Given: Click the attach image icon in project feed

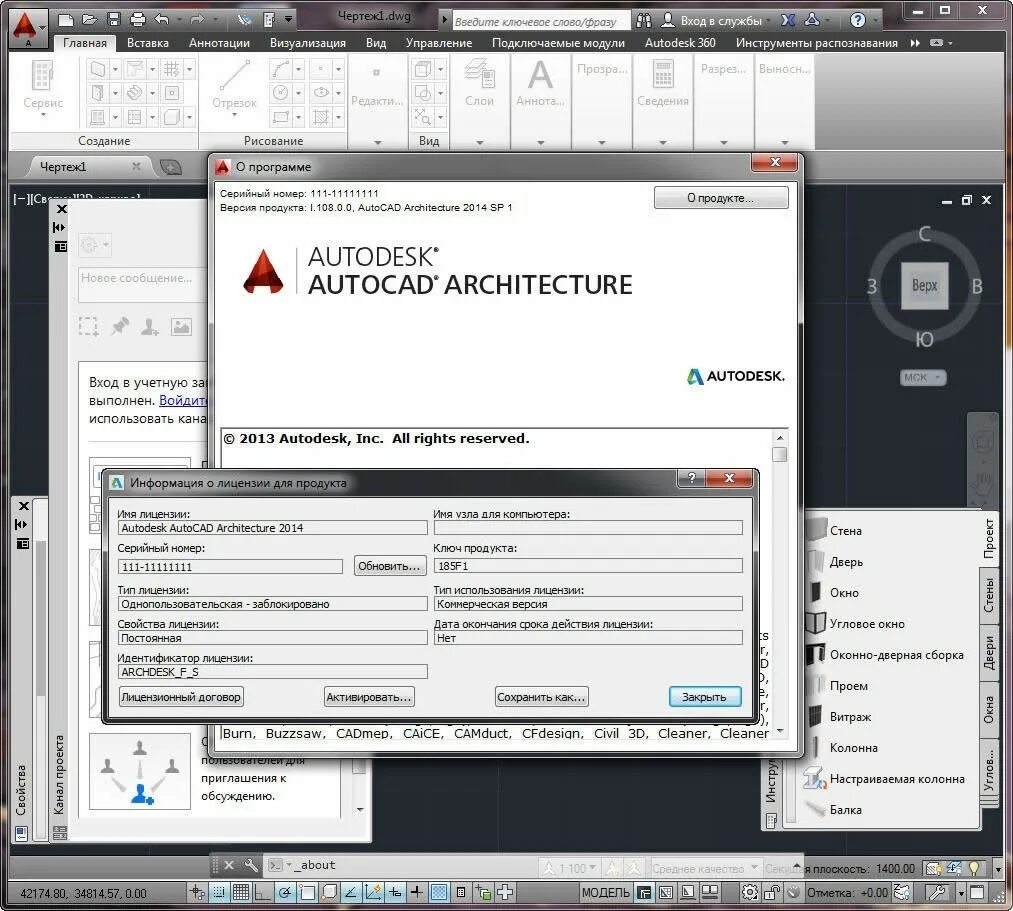Looking at the screenshot, I should pyautogui.click(x=181, y=327).
